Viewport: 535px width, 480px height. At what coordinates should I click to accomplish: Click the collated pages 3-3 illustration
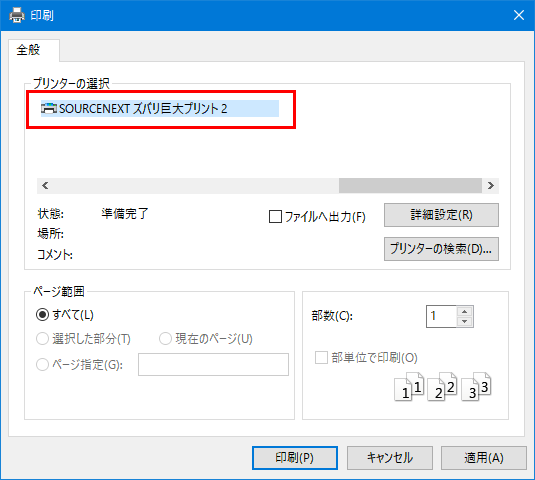pyautogui.click(x=476, y=387)
